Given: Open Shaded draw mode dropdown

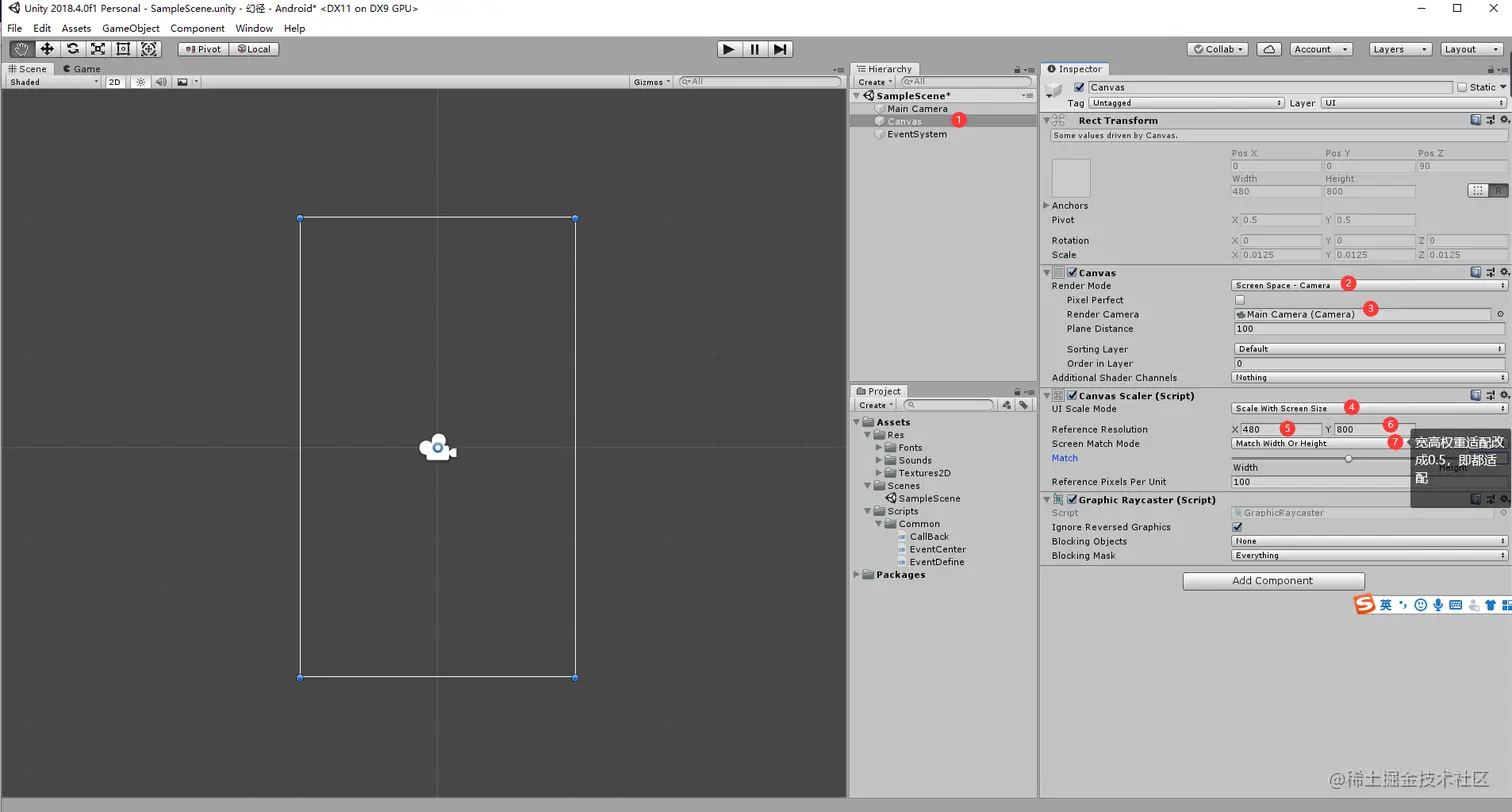Looking at the screenshot, I should (x=54, y=82).
